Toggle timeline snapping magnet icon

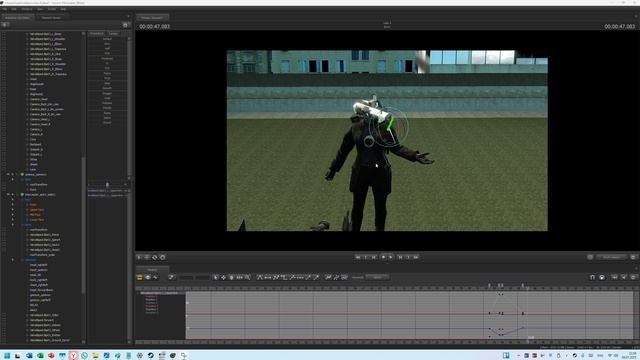click(592, 278)
